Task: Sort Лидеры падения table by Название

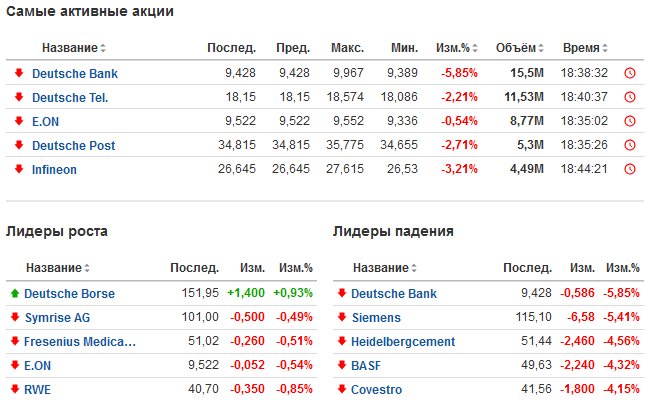Action: (385, 268)
